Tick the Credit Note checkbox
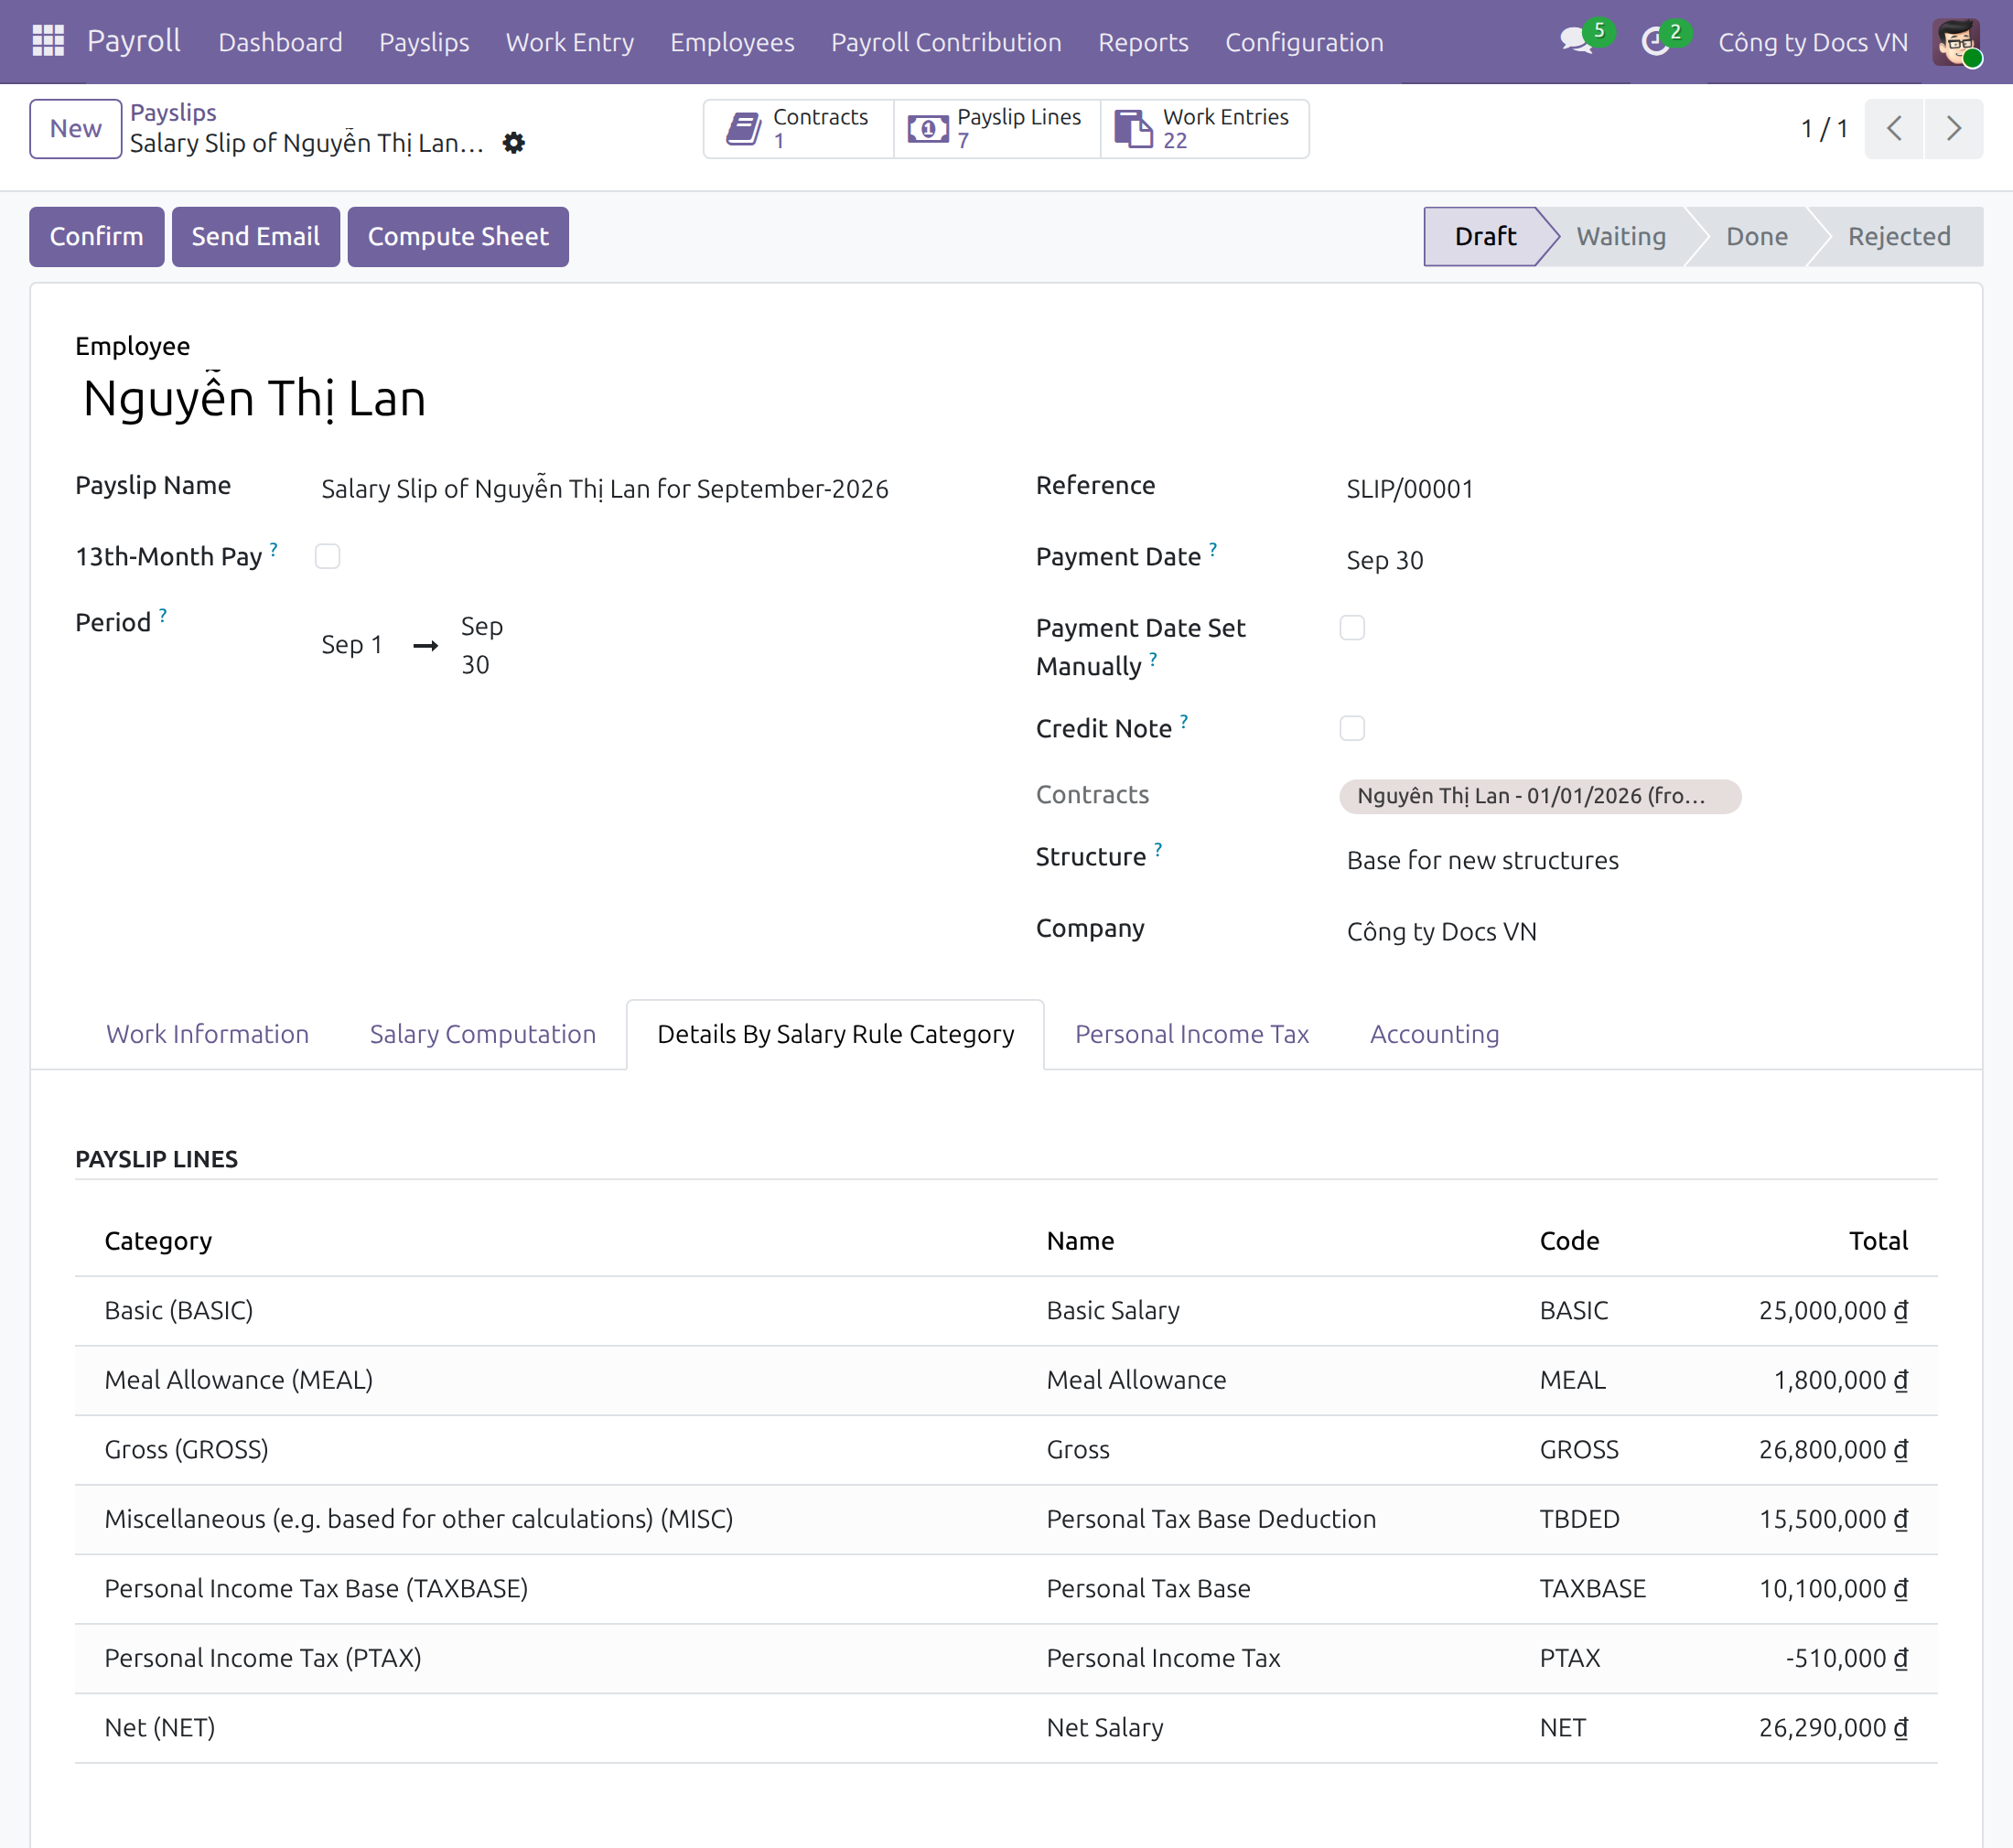The image size is (2013, 1848). pyautogui.click(x=1352, y=728)
